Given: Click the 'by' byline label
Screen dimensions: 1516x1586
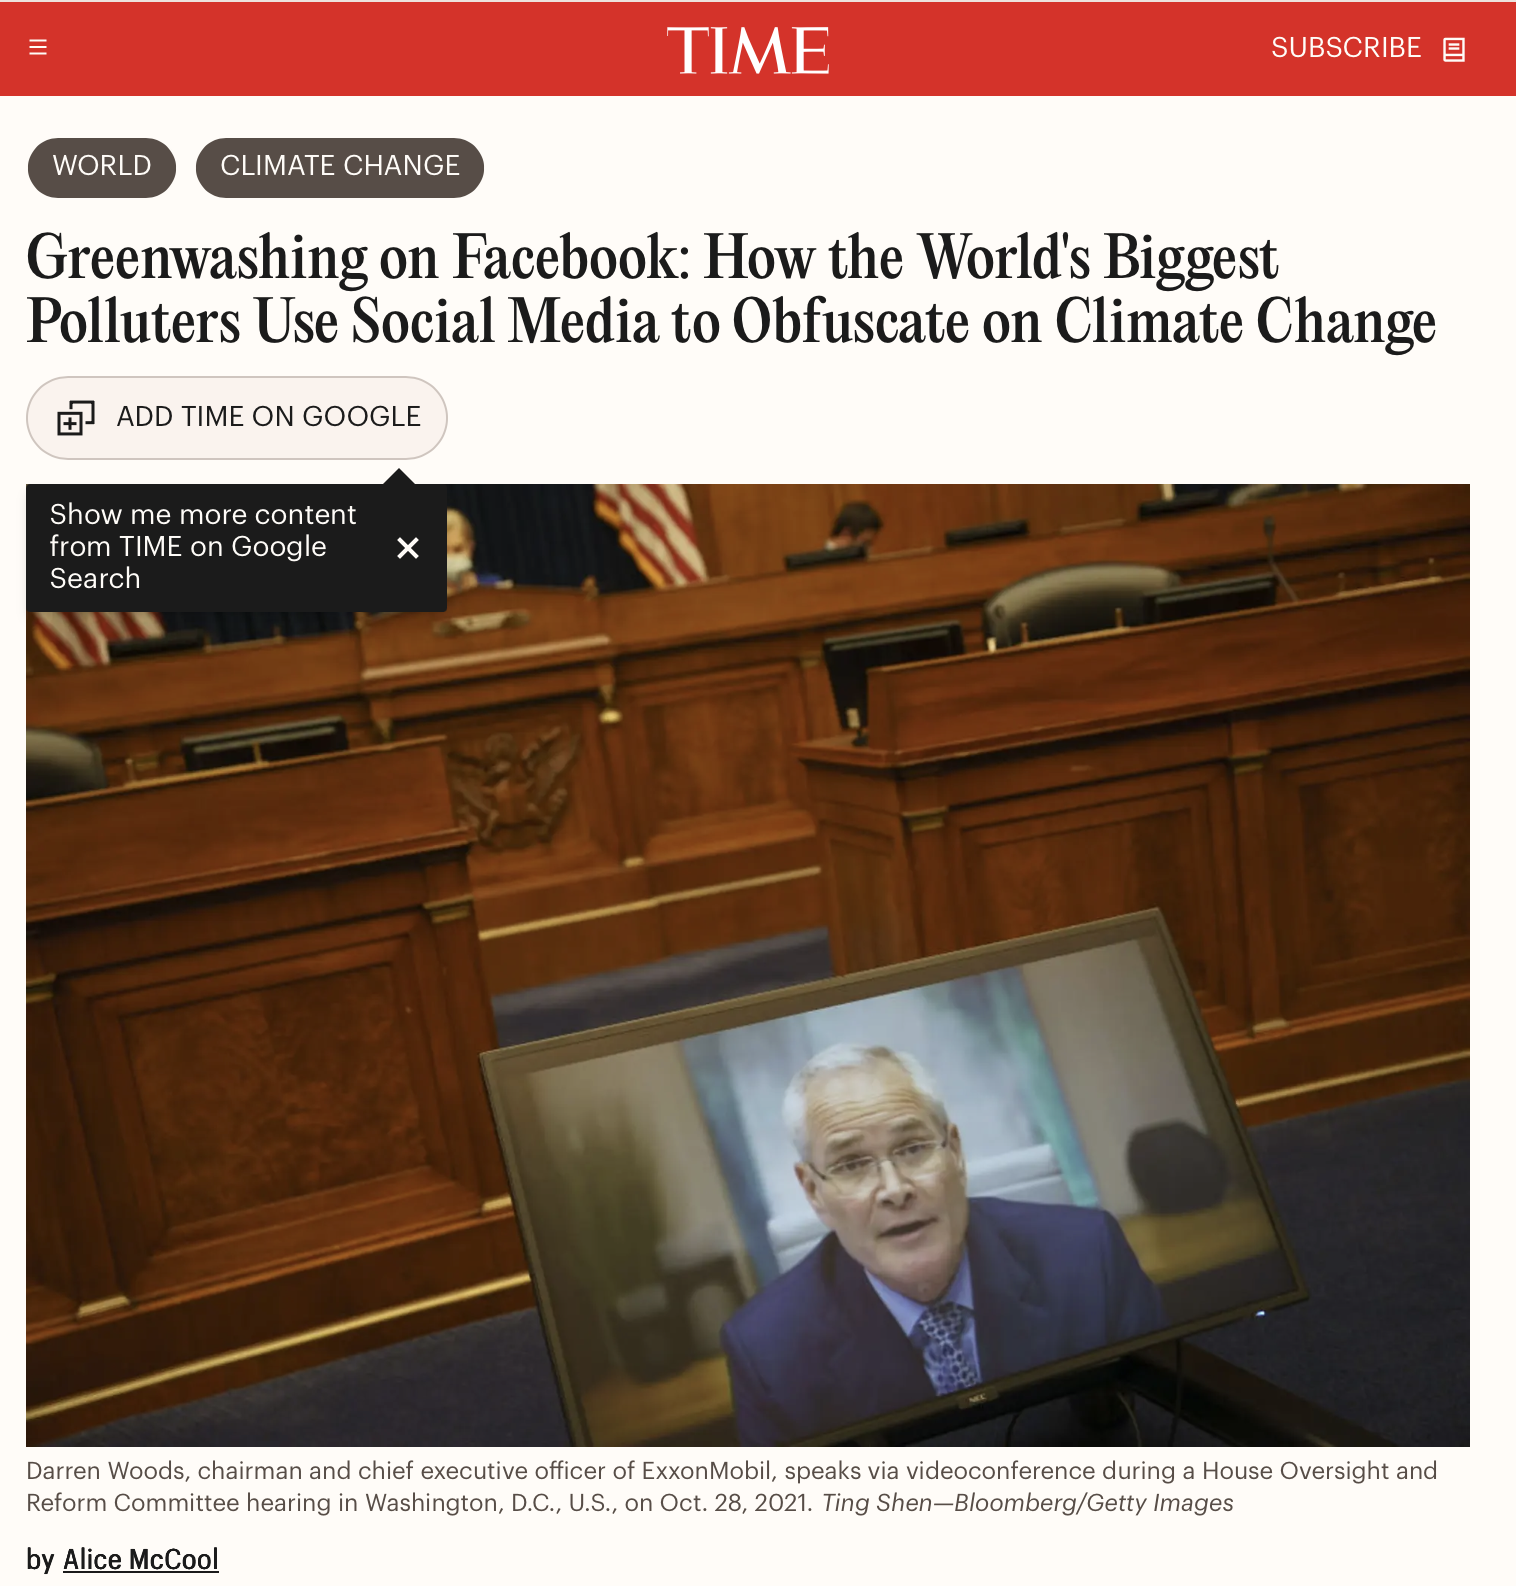Looking at the screenshot, I should point(40,1559).
